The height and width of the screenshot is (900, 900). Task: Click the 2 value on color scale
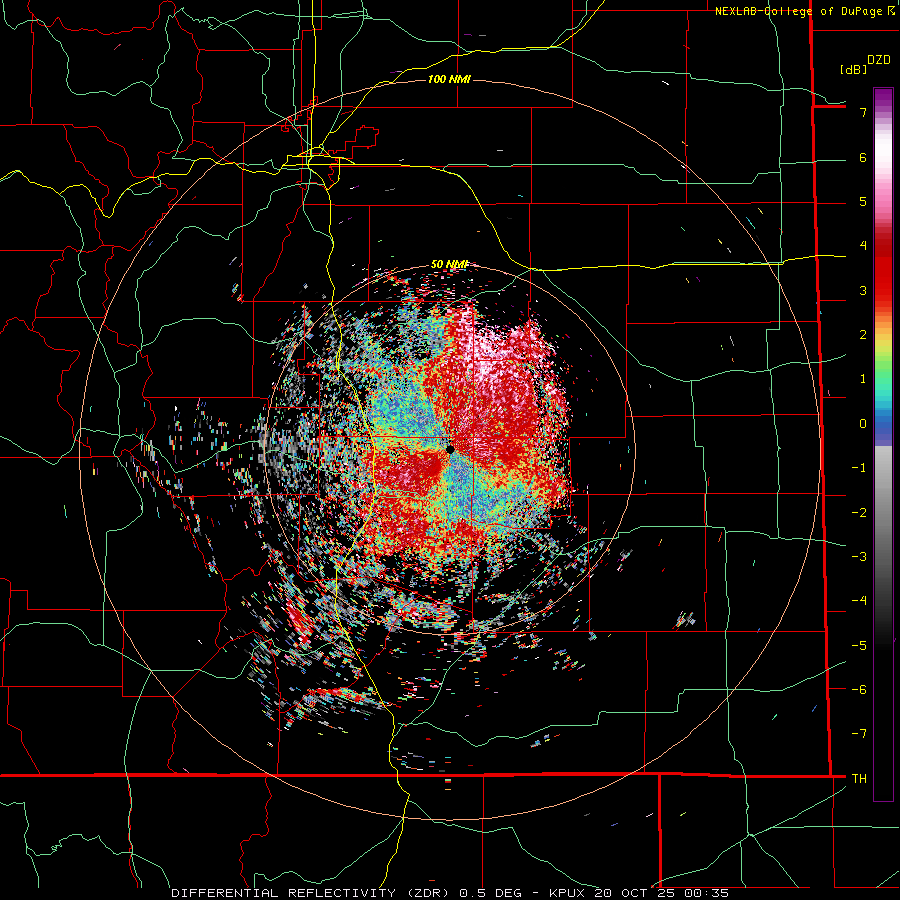coord(863,335)
